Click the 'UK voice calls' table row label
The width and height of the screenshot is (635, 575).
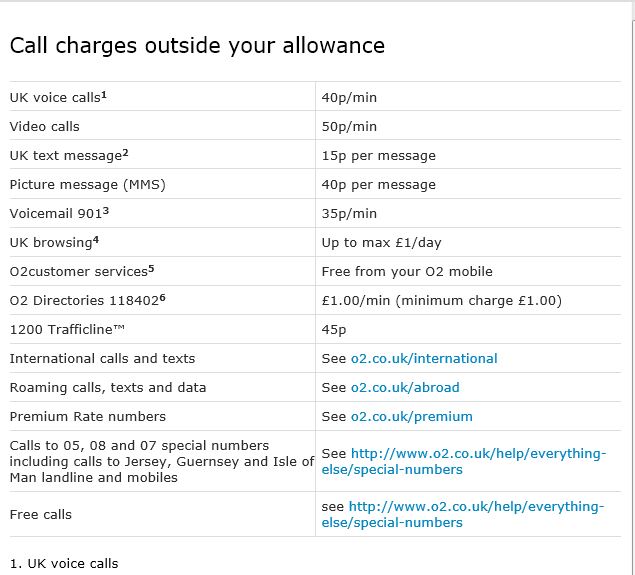pos(55,98)
